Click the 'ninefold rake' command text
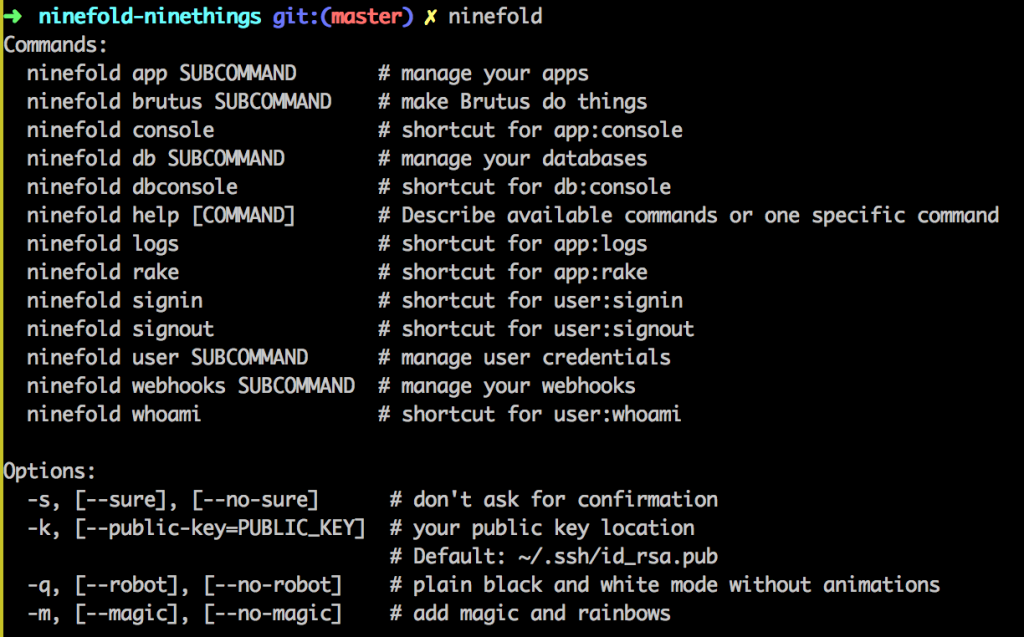1024x637 pixels. click(102, 272)
